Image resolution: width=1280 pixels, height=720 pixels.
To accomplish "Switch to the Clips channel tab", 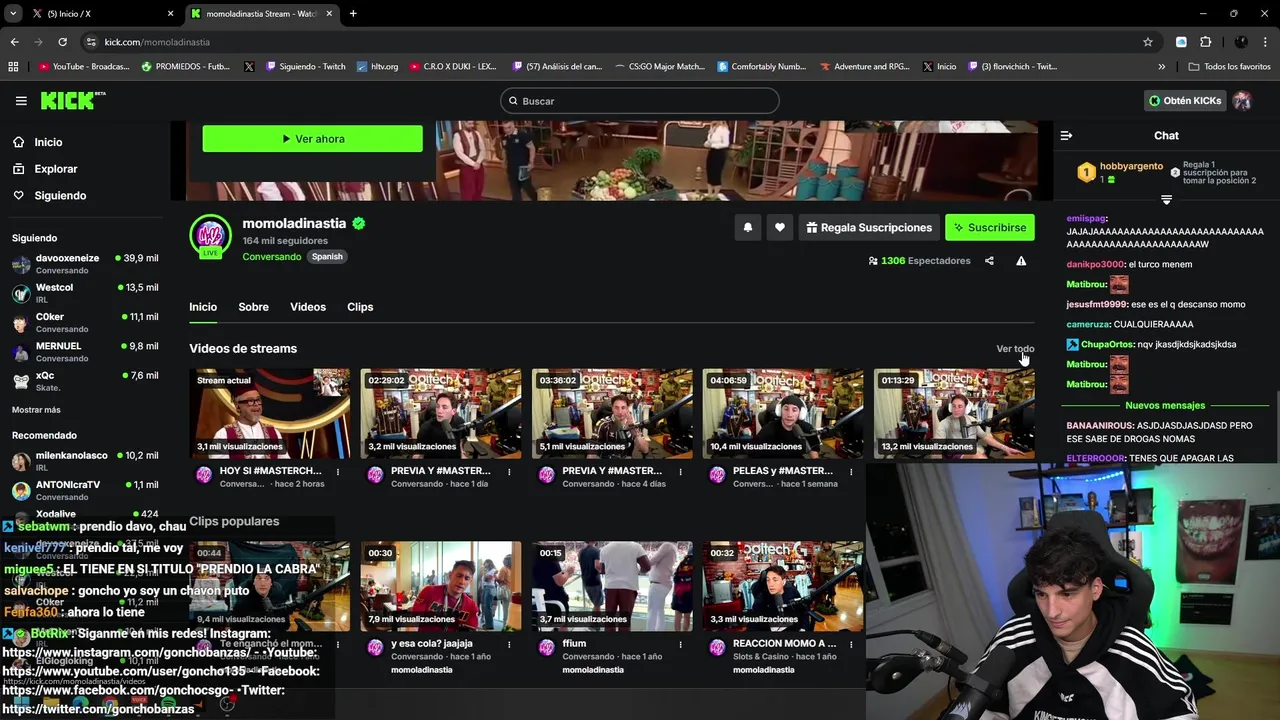I will pyautogui.click(x=360, y=307).
